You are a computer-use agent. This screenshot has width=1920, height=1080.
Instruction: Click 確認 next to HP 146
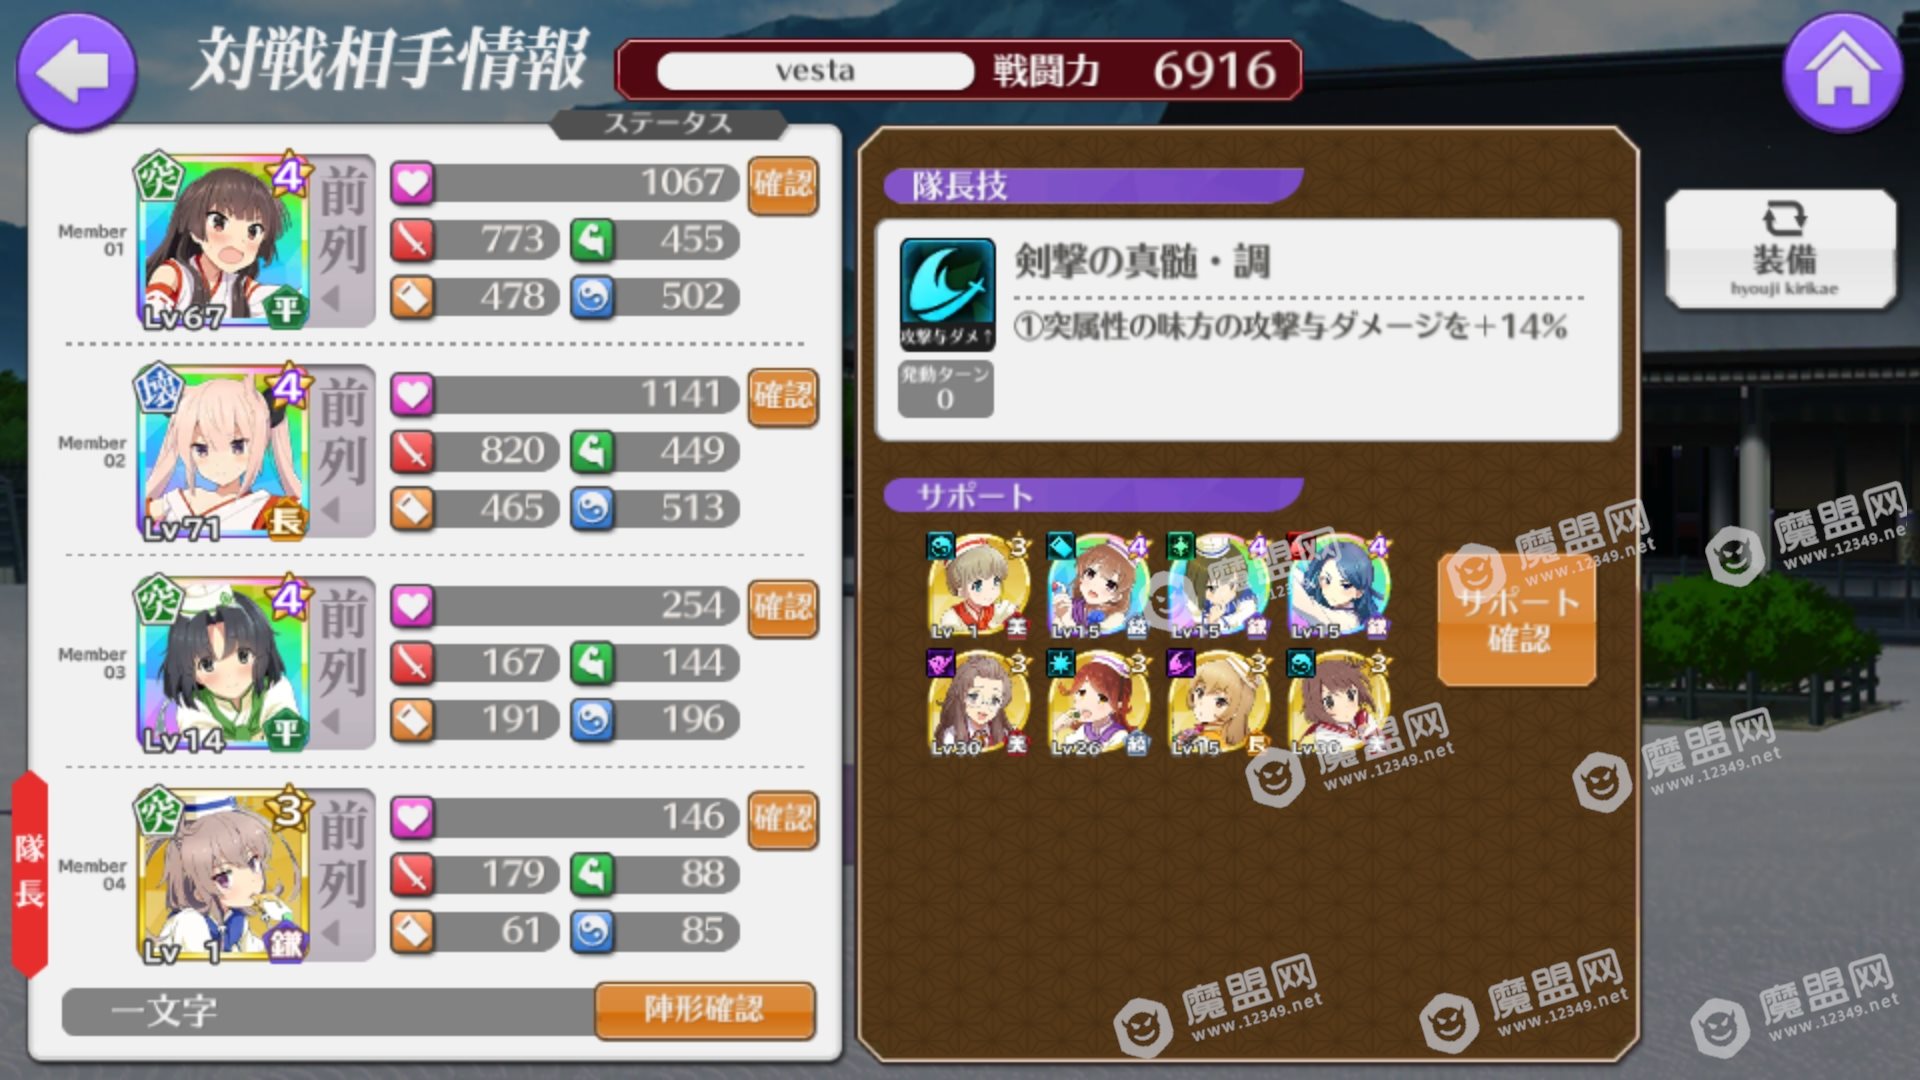pos(783,819)
